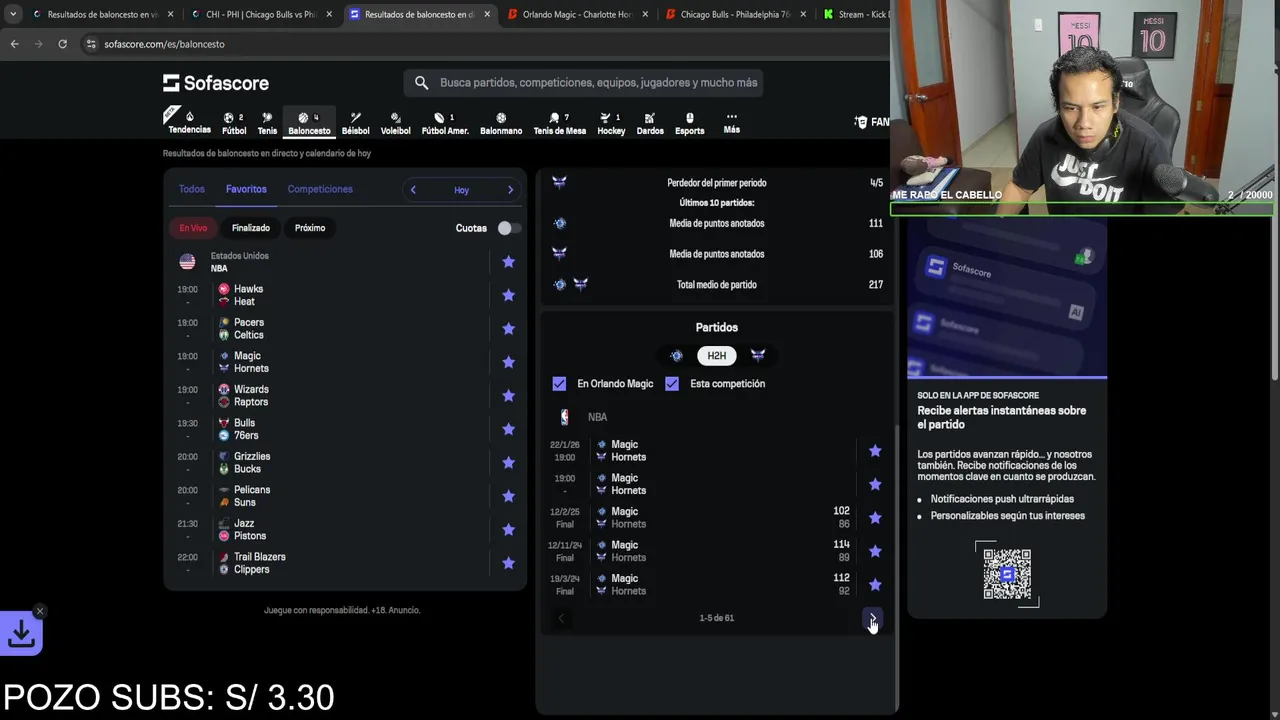This screenshot has height=720, width=1280.
Task: Switch to Todos tab
Action: (x=191, y=189)
